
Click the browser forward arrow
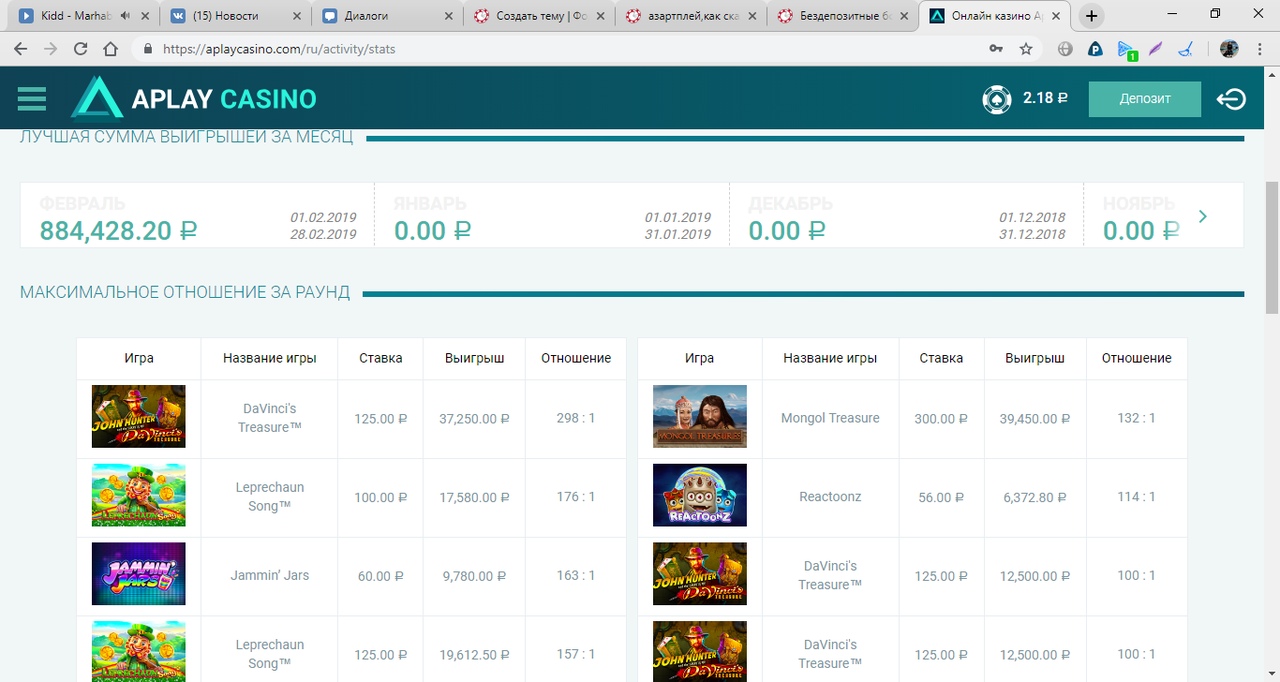point(50,48)
